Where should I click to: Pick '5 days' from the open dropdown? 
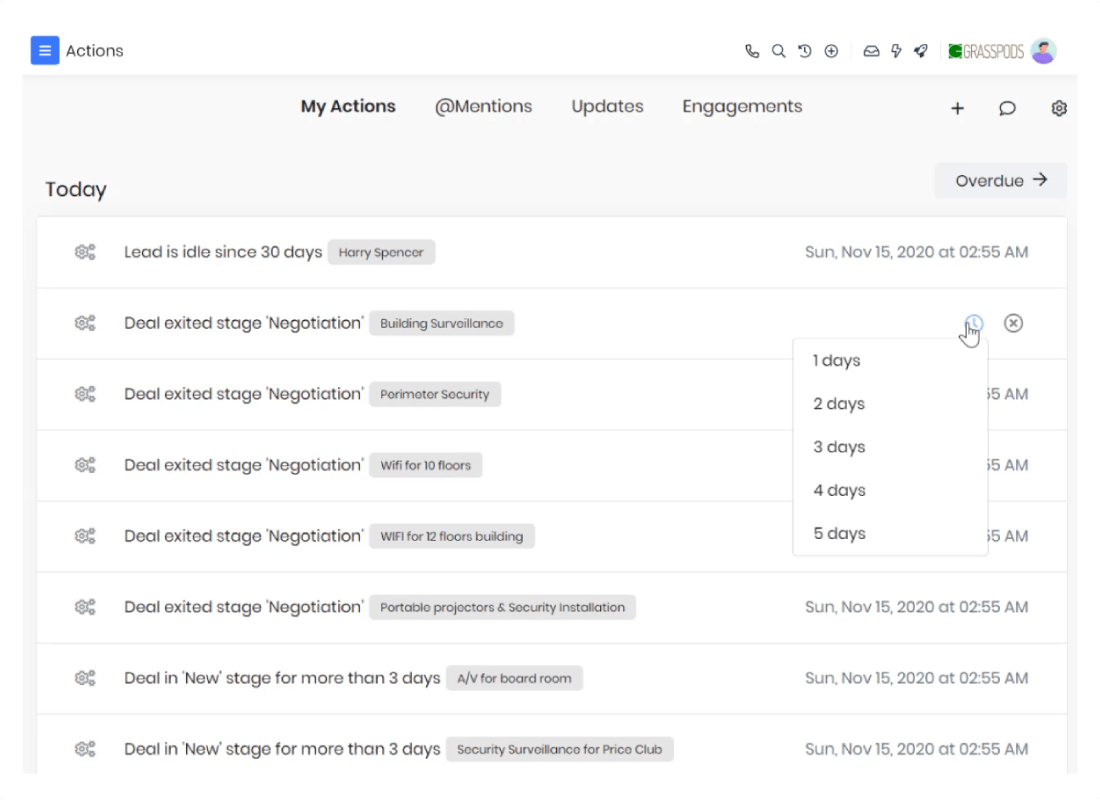point(839,533)
